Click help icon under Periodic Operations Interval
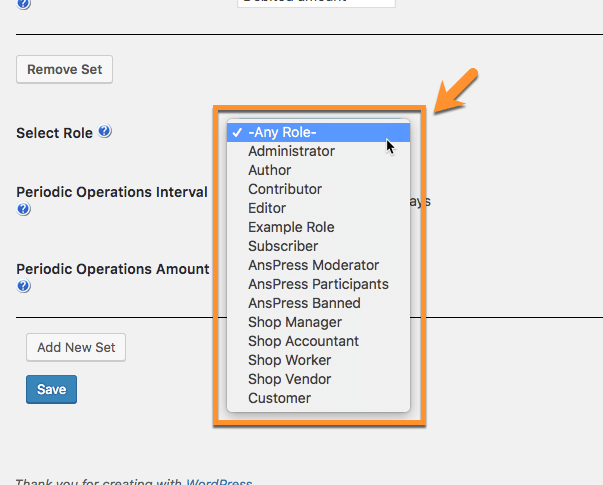Screen dimensions: 603x485 [x=24, y=210]
